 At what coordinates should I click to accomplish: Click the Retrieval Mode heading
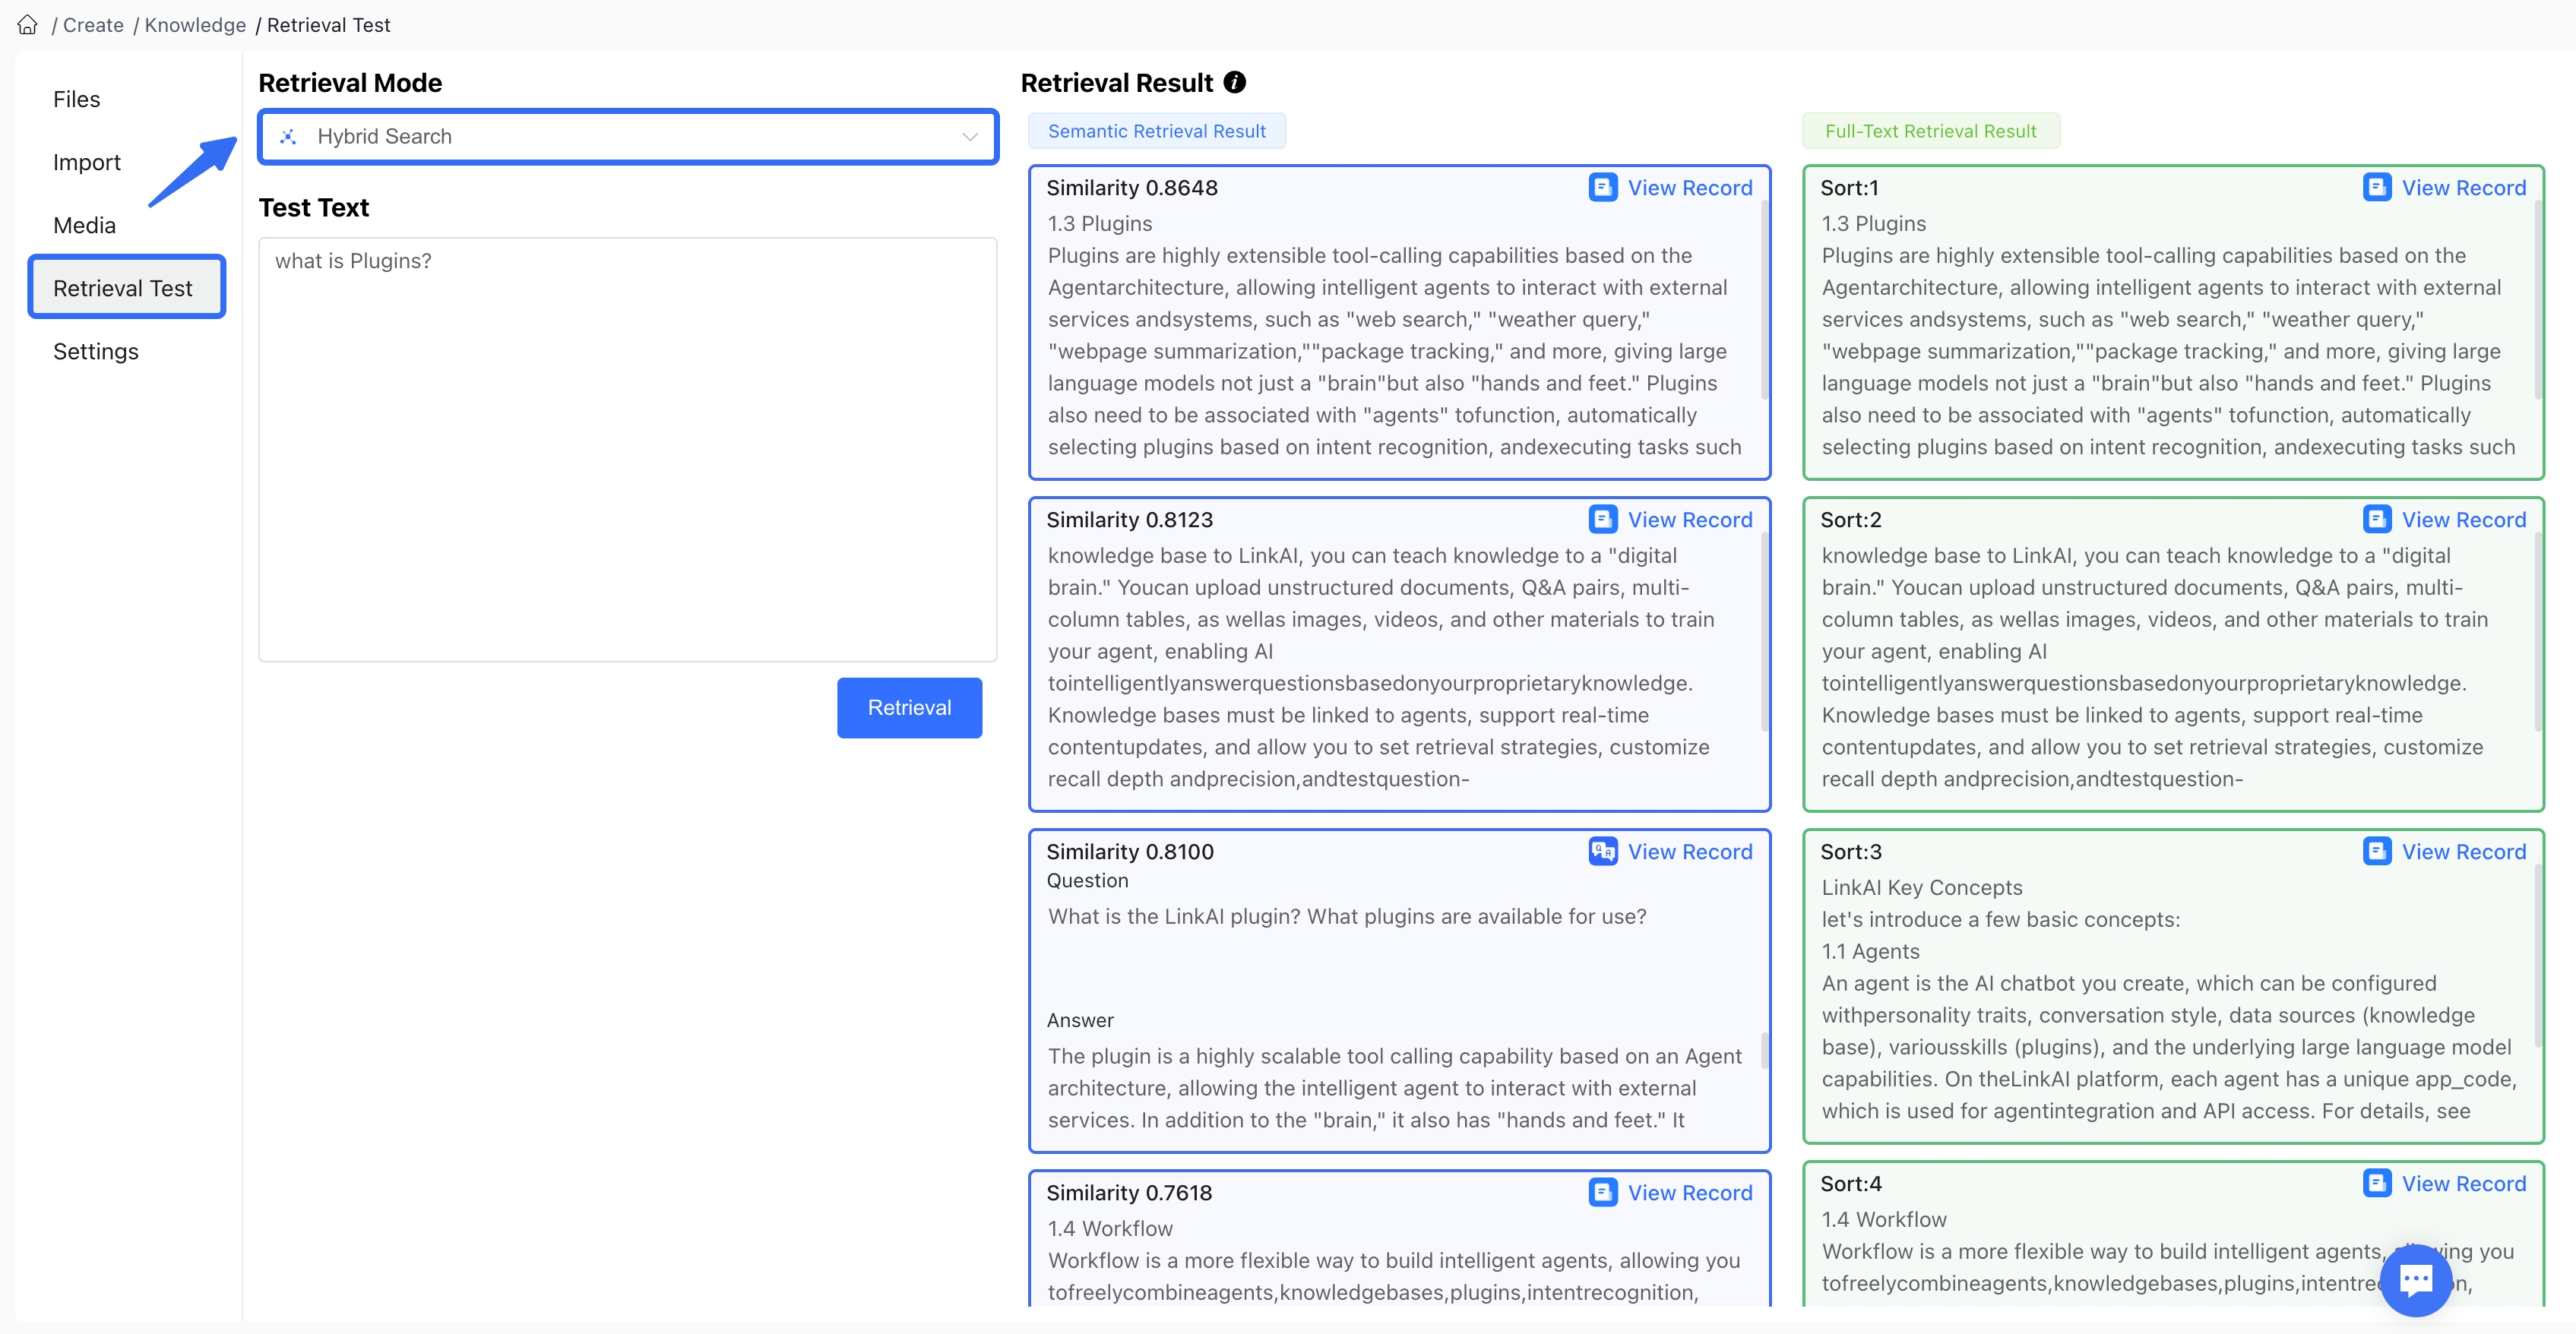tap(350, 83)
